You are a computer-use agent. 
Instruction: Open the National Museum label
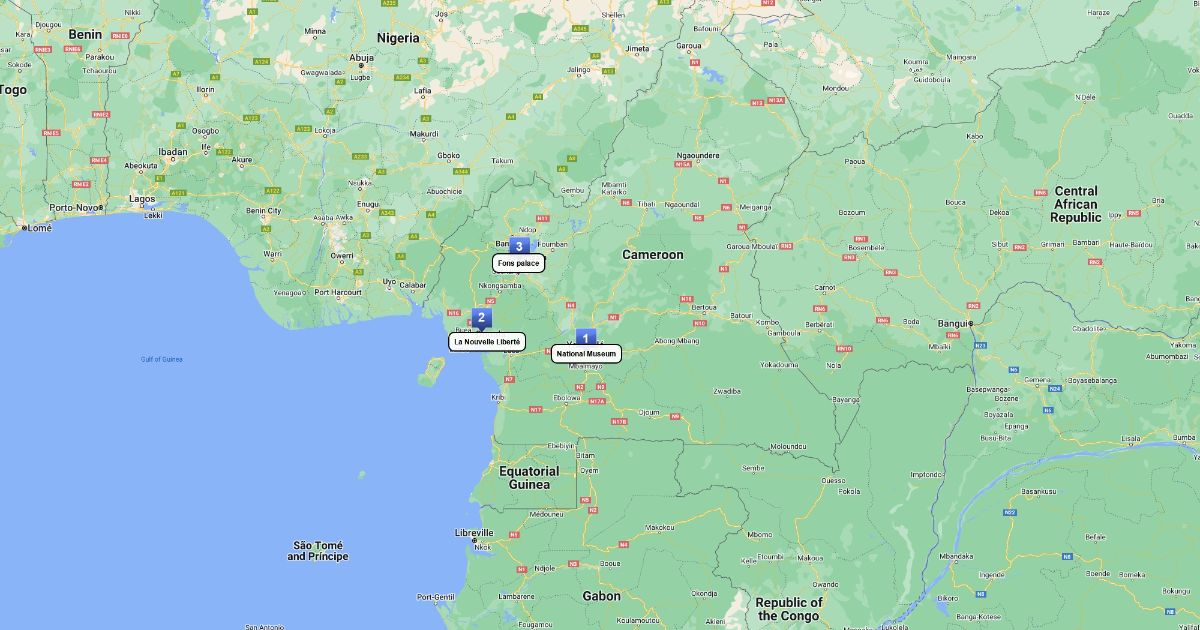tap(586, 354)
